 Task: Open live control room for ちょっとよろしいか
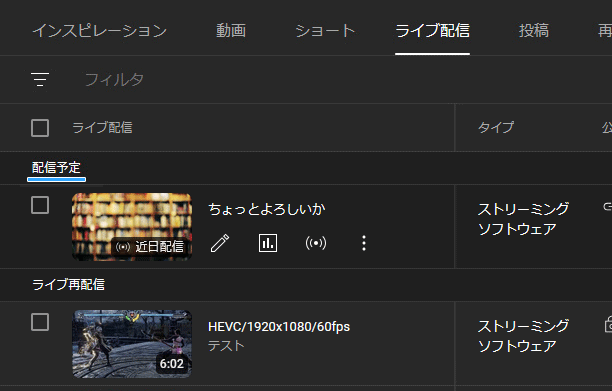pyautogui.click(x=316, y=243)
